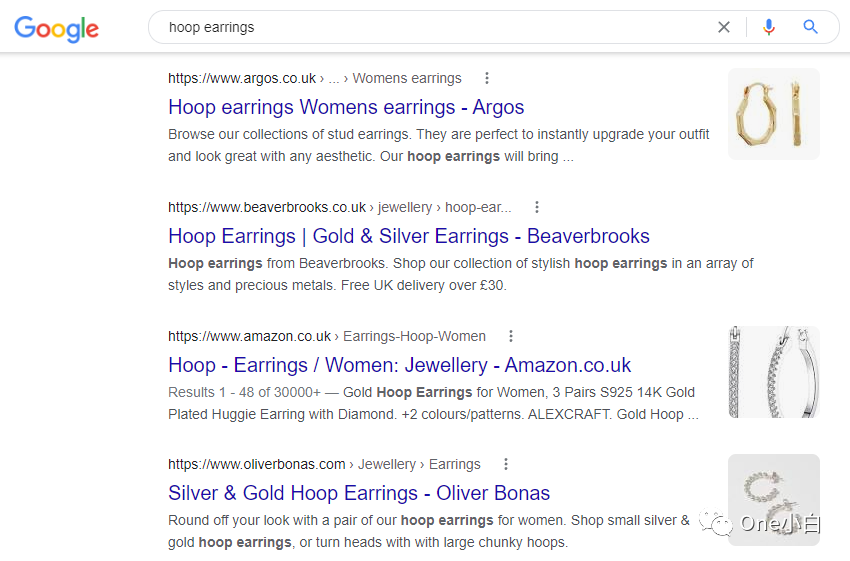Click the Oliver Bonas earrings thumbnail
The height and width of the screenshot is (561, 850).
tap(774, 499)
